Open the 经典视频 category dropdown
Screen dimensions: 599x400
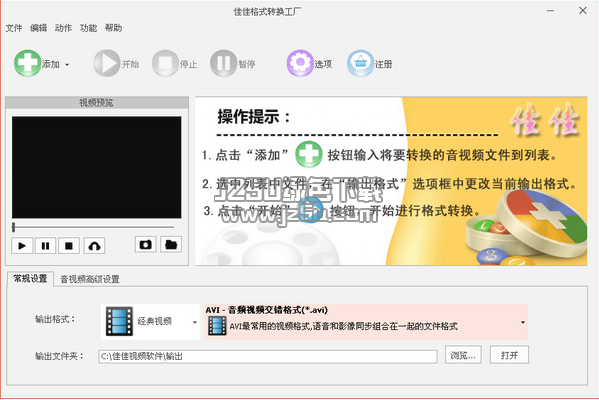[151, 321]
